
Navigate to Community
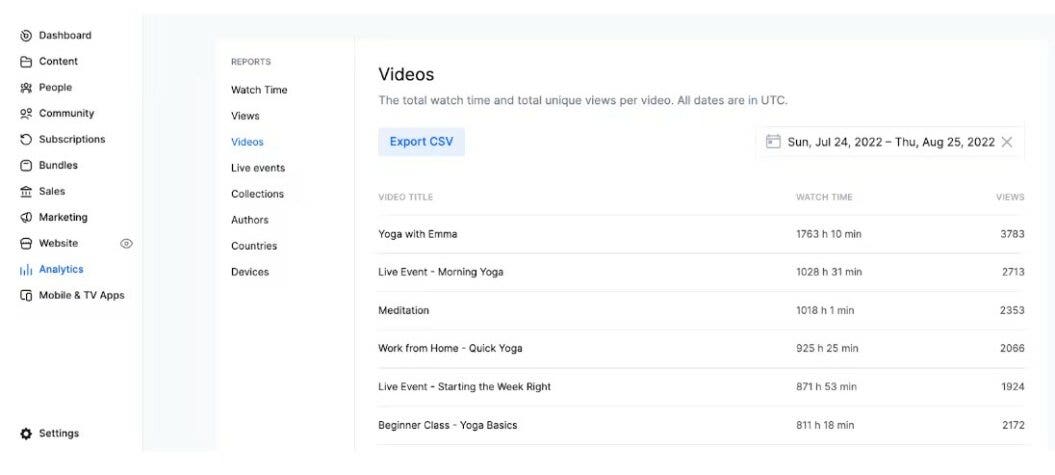[66, 113]
